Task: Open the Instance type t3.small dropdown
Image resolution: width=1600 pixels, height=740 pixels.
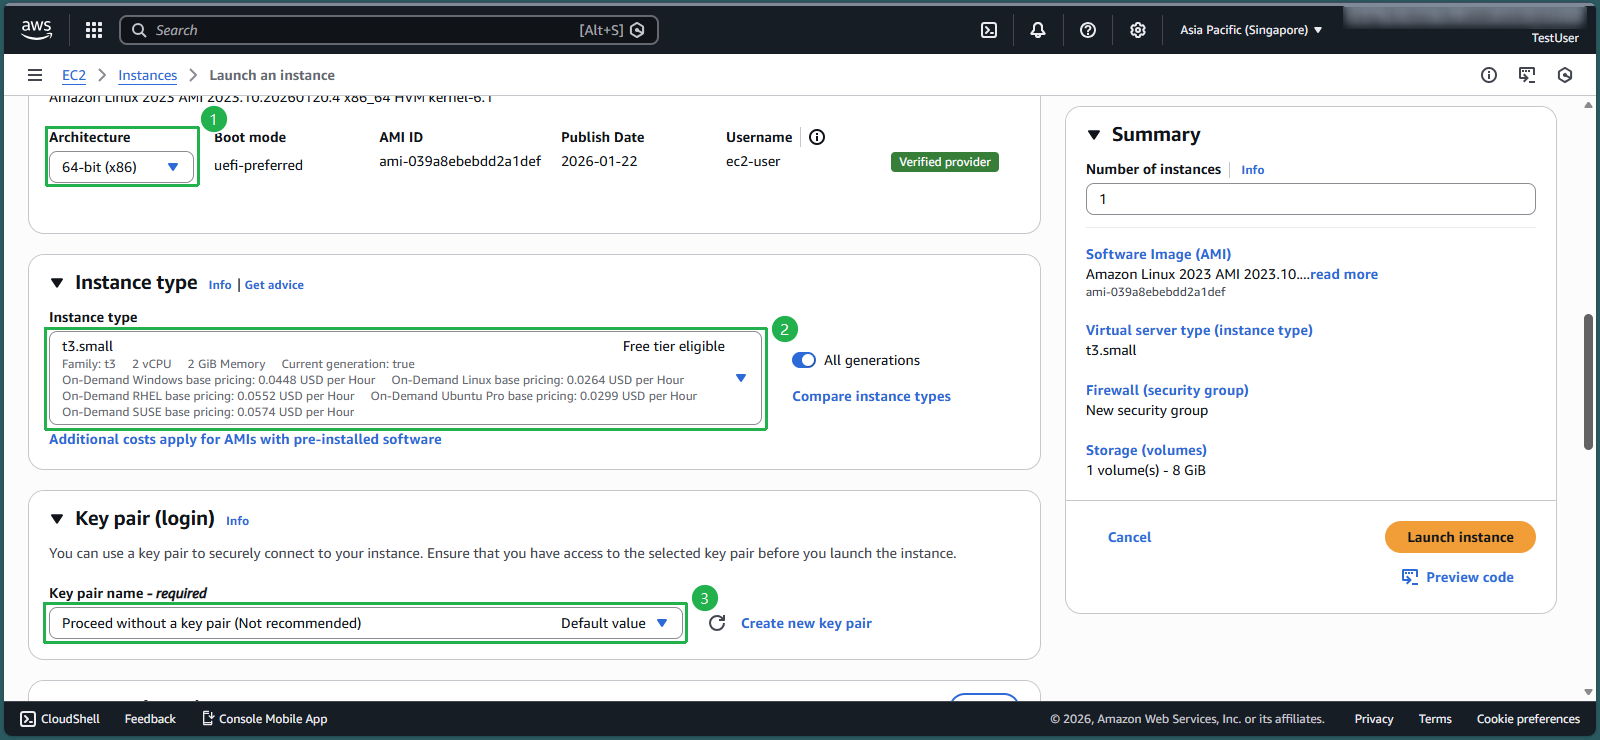Action: (406, 379)
